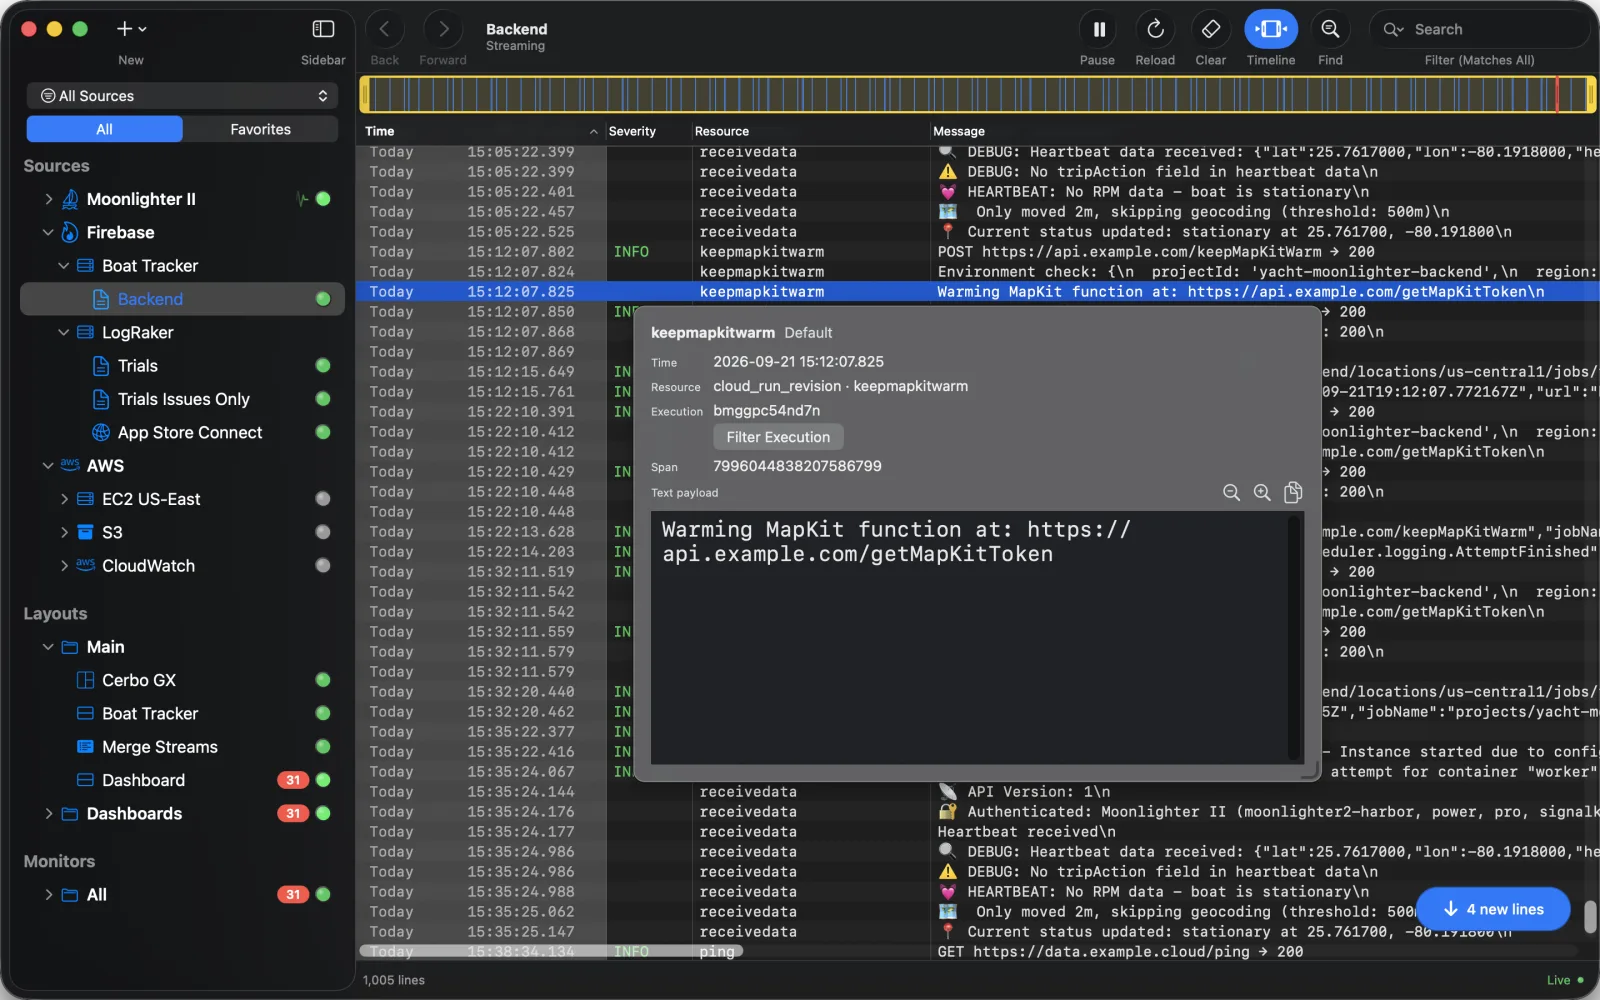Toggle the Sidebar panel
Image resolution: width=1600 pixels, height=1000 pixels.
point(323,30)
